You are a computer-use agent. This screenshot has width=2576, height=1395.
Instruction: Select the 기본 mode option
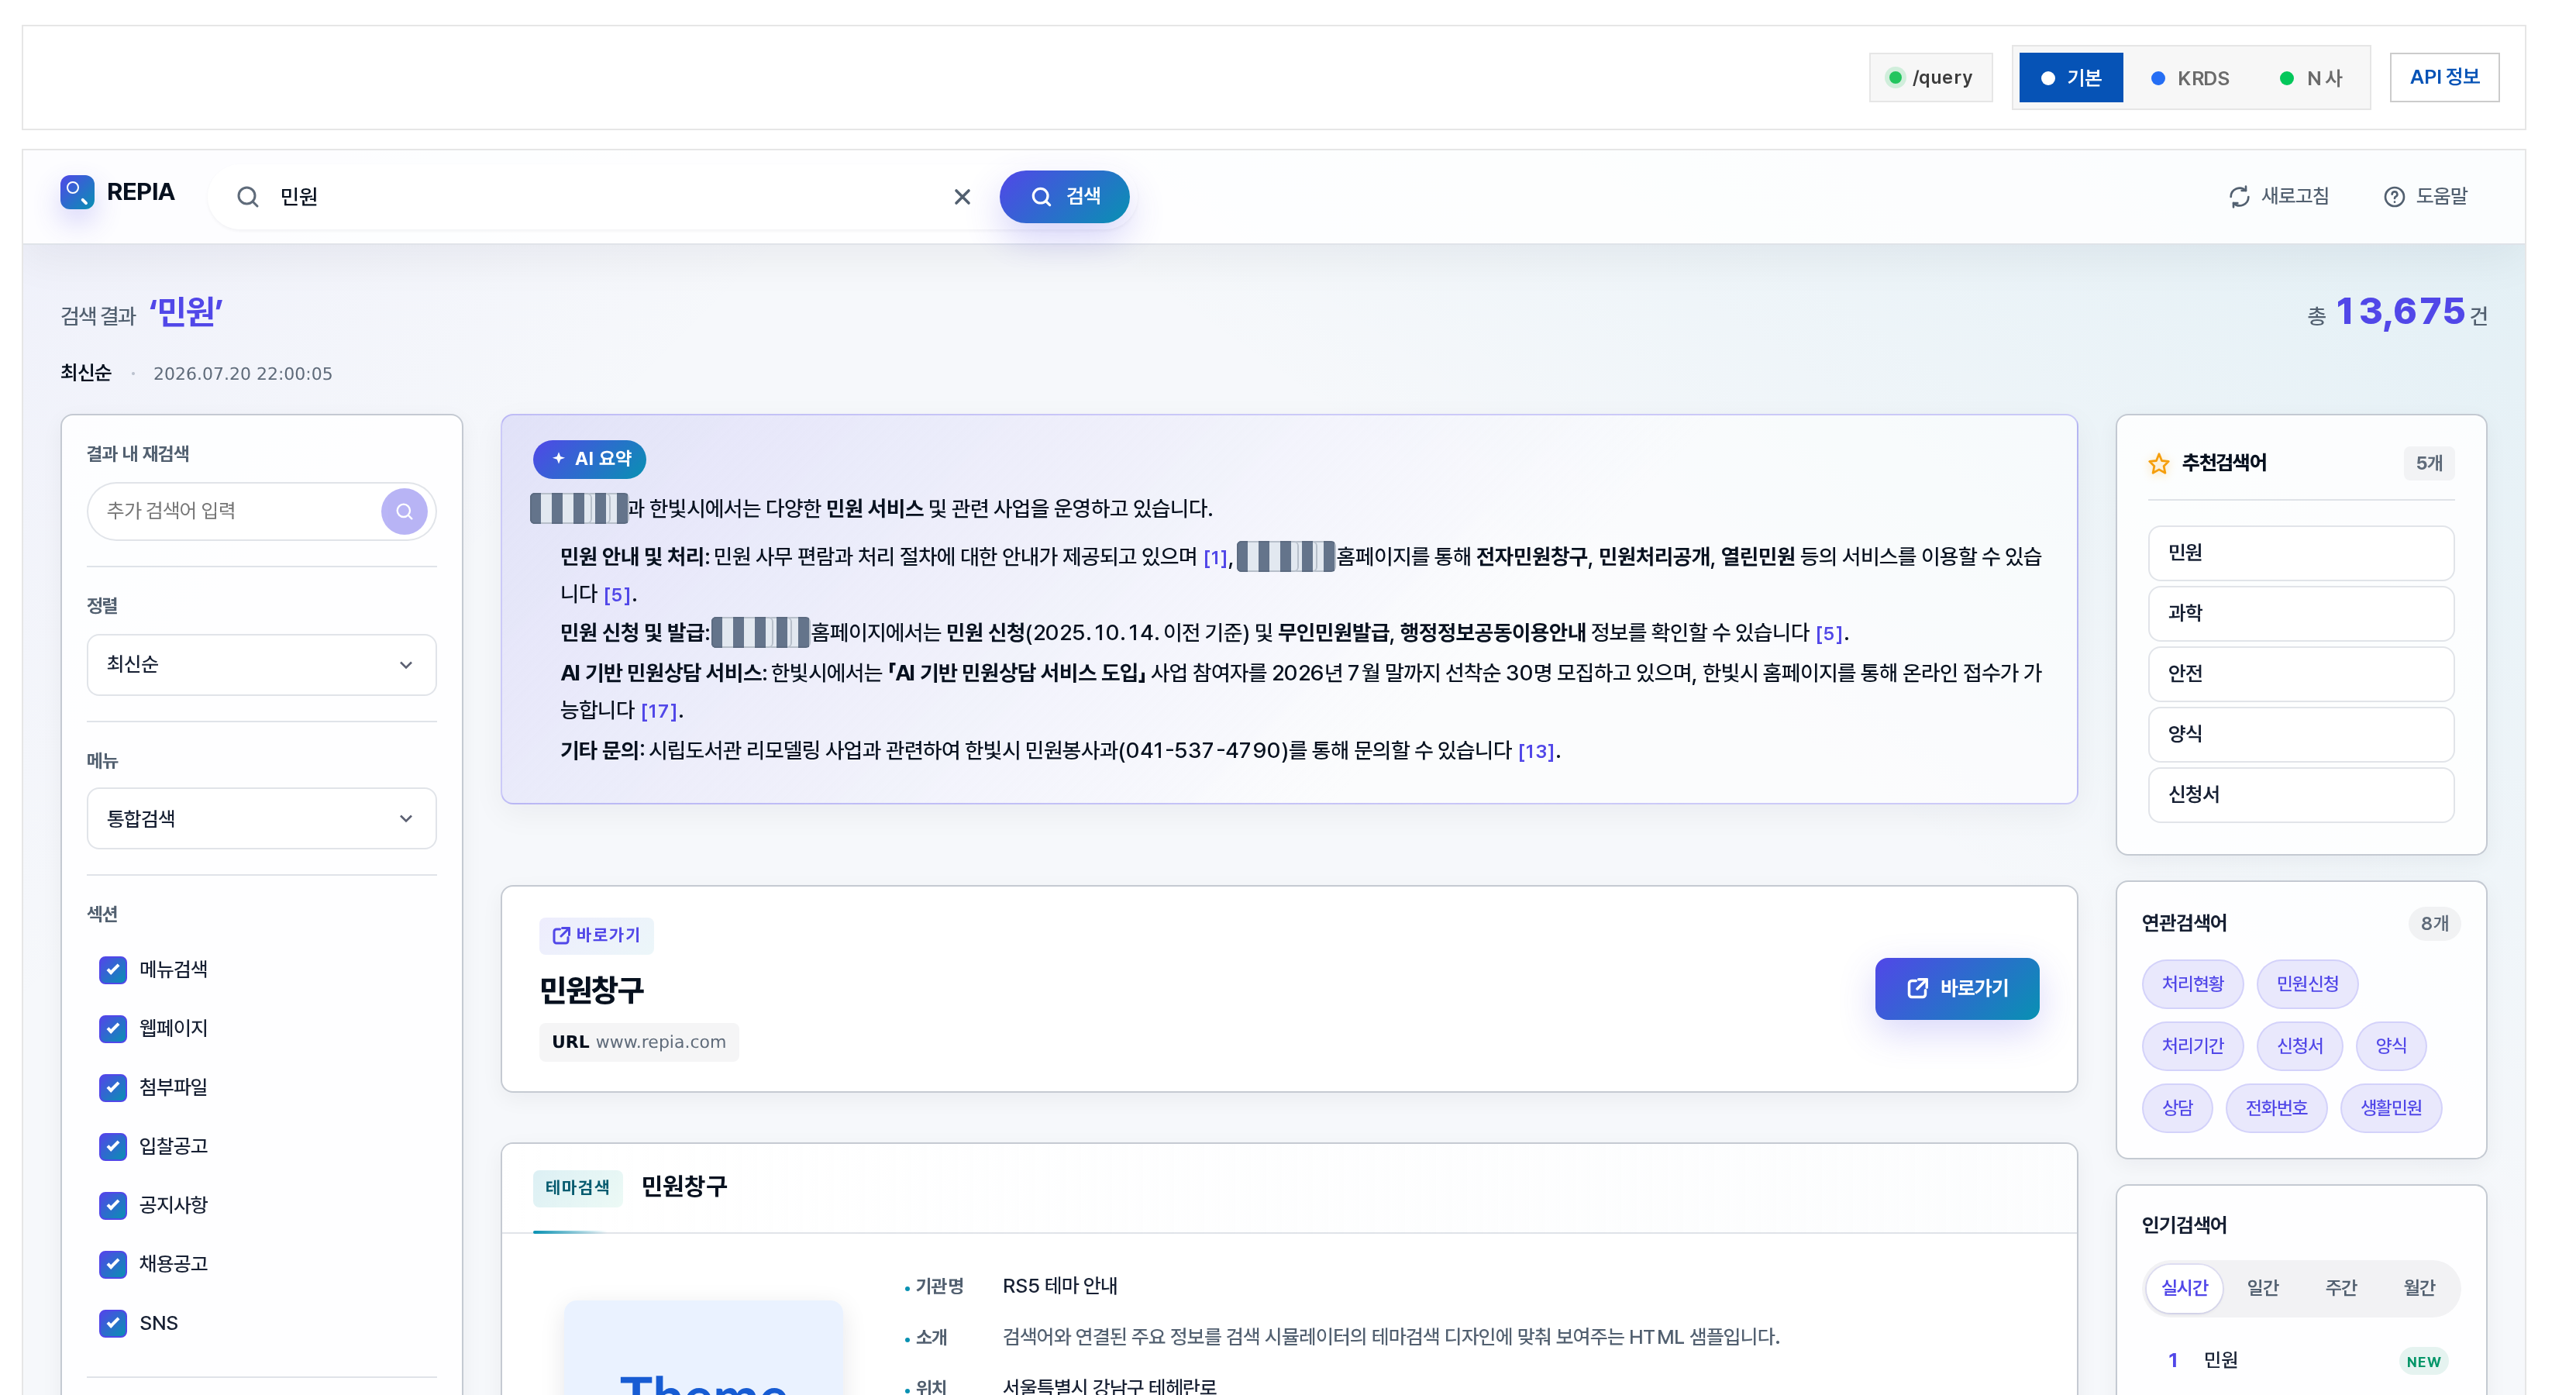click(2071, 78)
